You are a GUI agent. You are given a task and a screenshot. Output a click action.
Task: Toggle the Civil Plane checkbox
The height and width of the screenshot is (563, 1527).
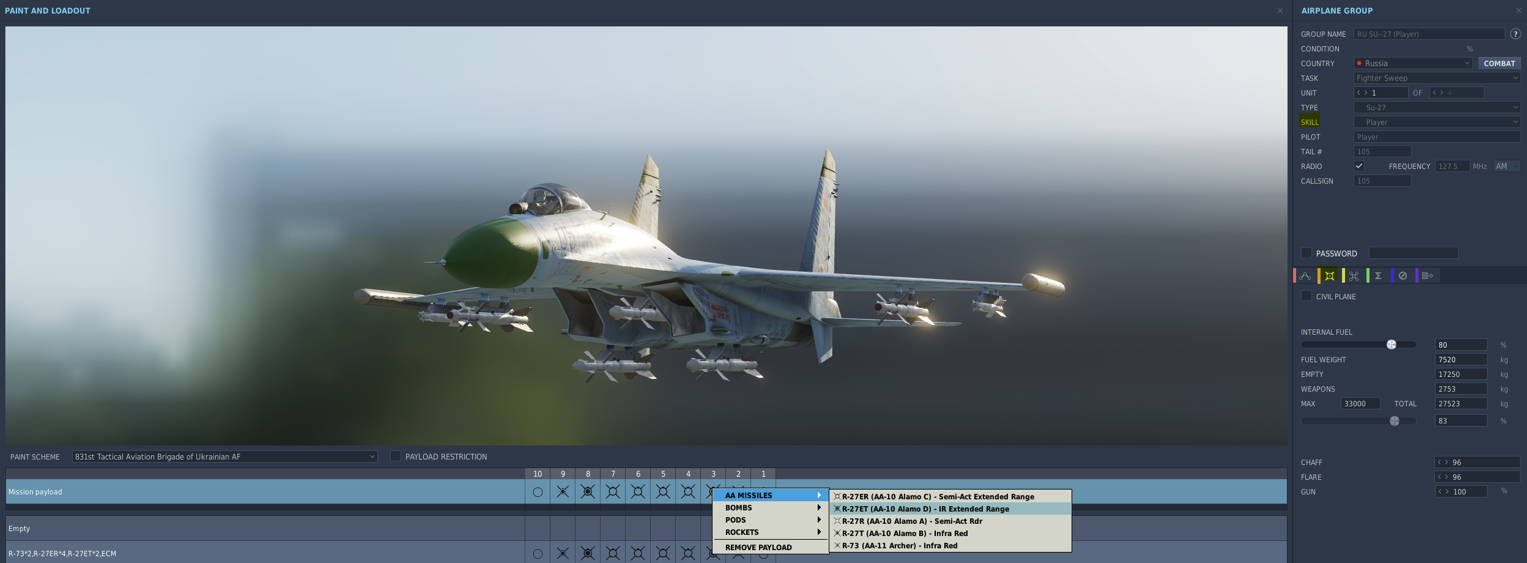point(1306,296)
